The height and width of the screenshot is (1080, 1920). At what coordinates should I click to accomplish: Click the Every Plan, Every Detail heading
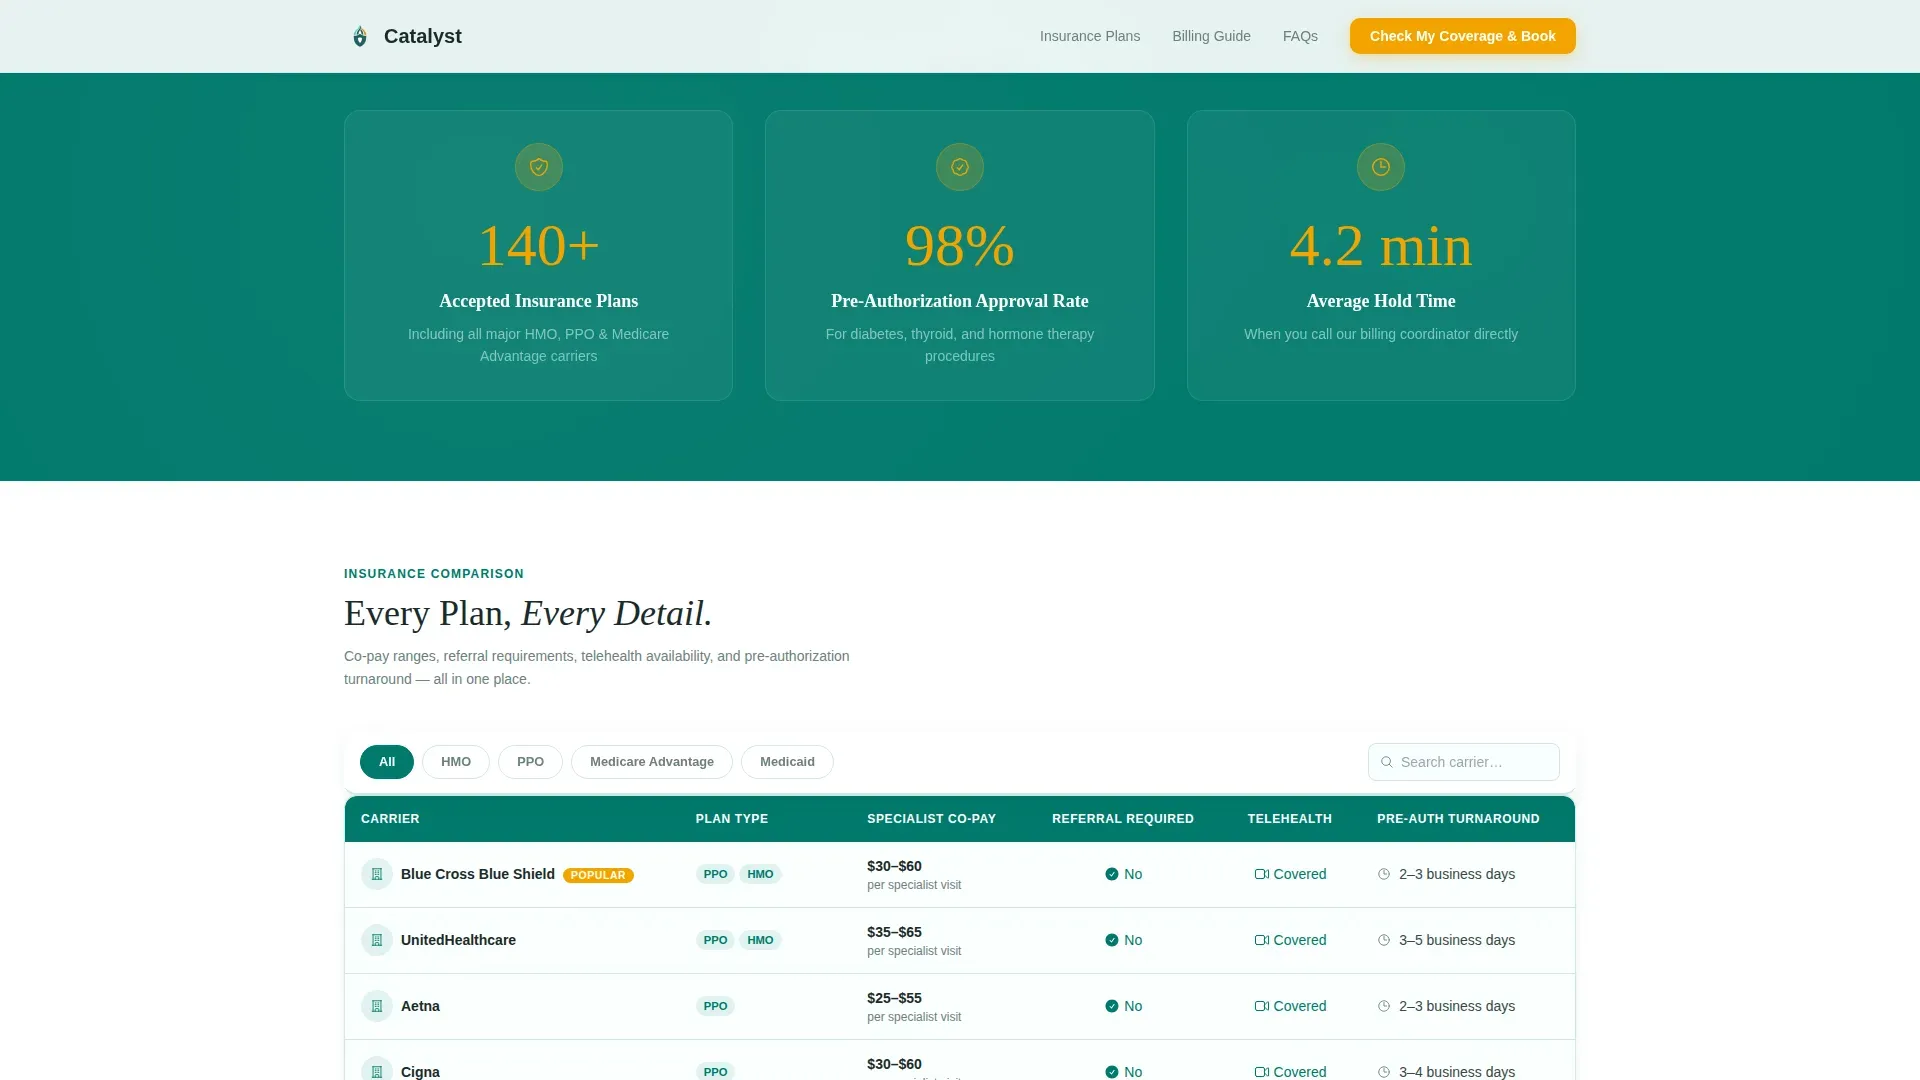coord(528,613)
